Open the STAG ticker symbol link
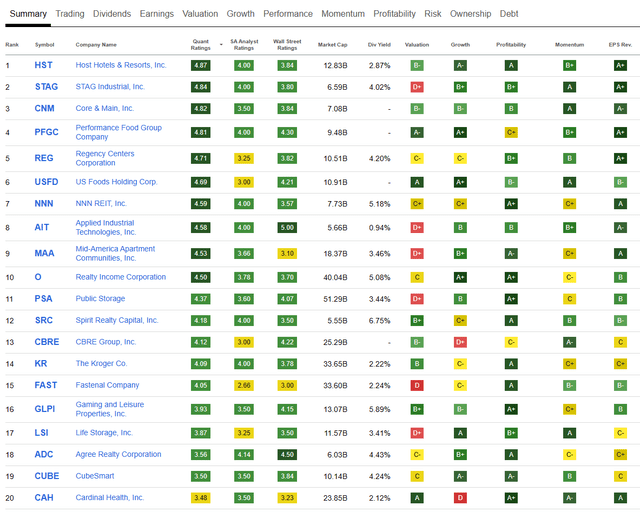The height and width of the screenshot is (512, 640). [x=46, y=87]
